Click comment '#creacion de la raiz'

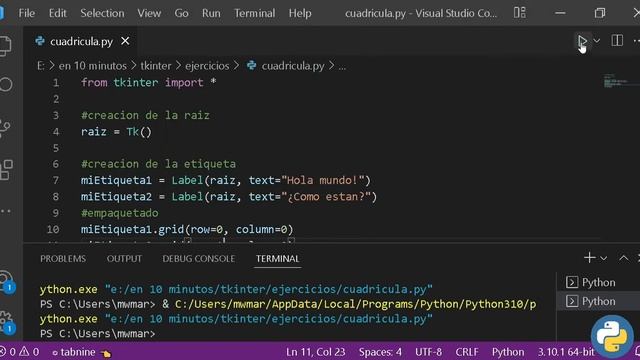pyautogui.click(x=145, y=116)
